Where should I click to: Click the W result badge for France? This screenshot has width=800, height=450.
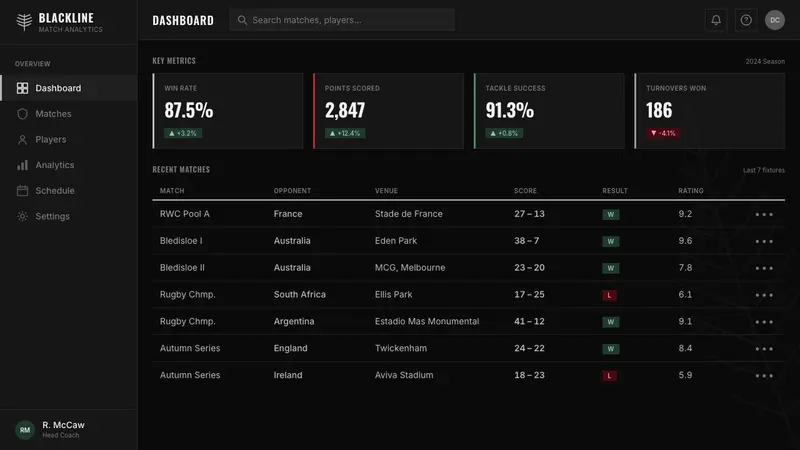tap(611, 214)
